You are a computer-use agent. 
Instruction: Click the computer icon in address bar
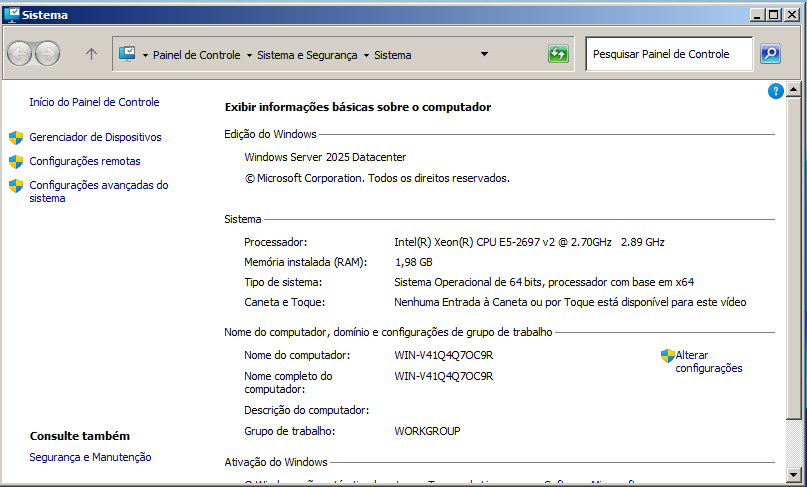[127, 54]
